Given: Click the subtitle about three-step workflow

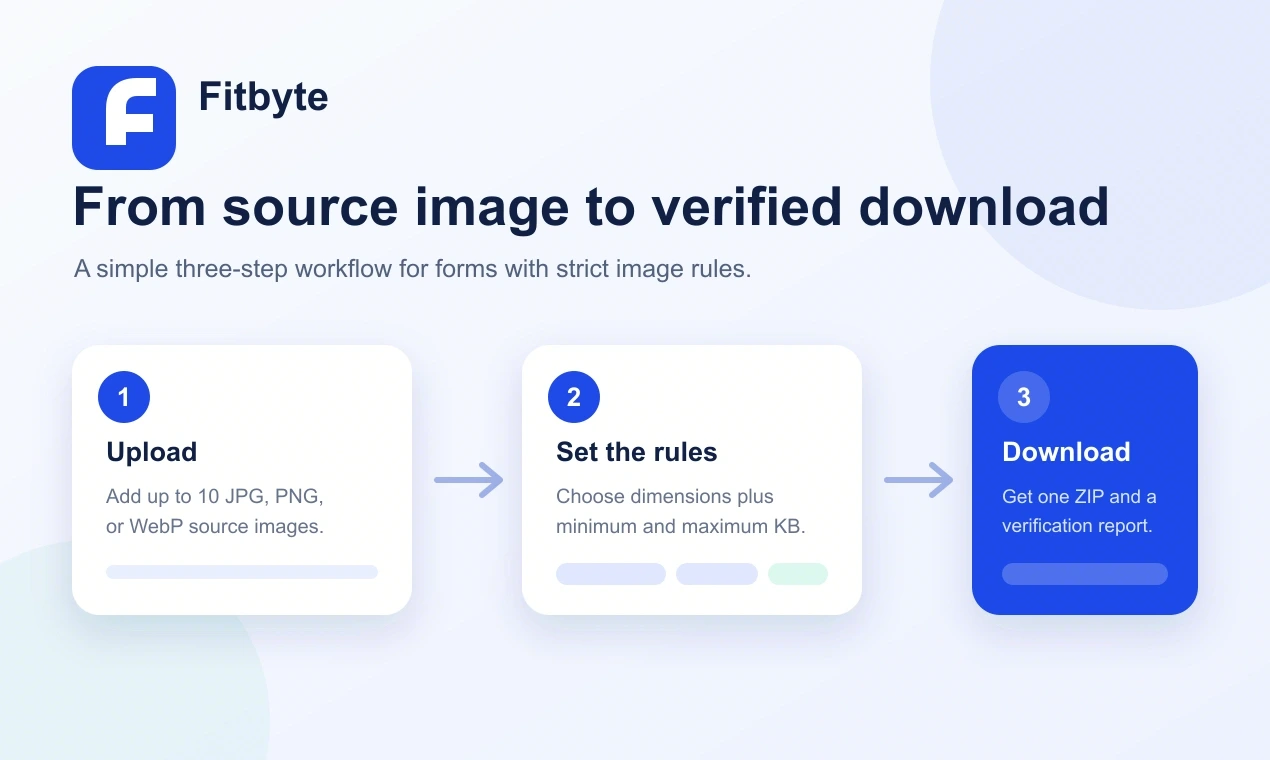Looking at the screenshot, I should [412, 269].
